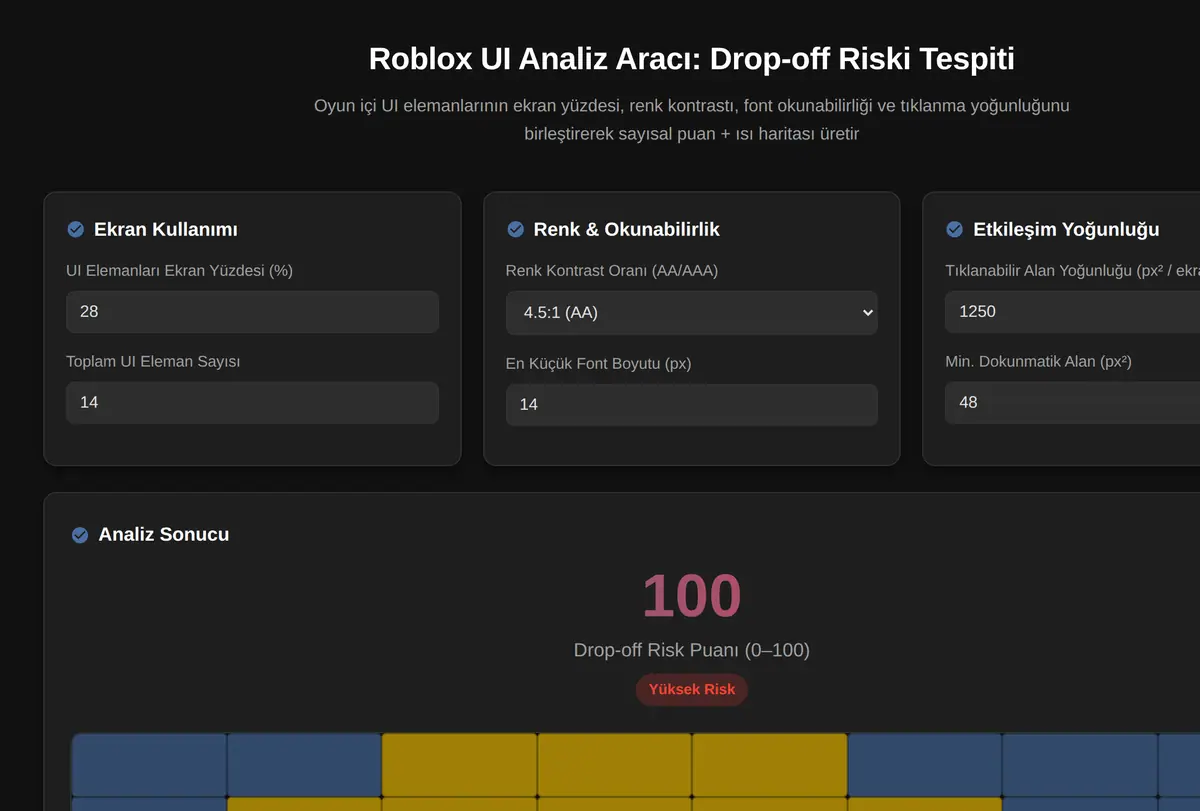The height and width of the screenshot is (811, 1200).
Task: Click the Ekran Kullanımı heading
Action: (x=166, y=230)
